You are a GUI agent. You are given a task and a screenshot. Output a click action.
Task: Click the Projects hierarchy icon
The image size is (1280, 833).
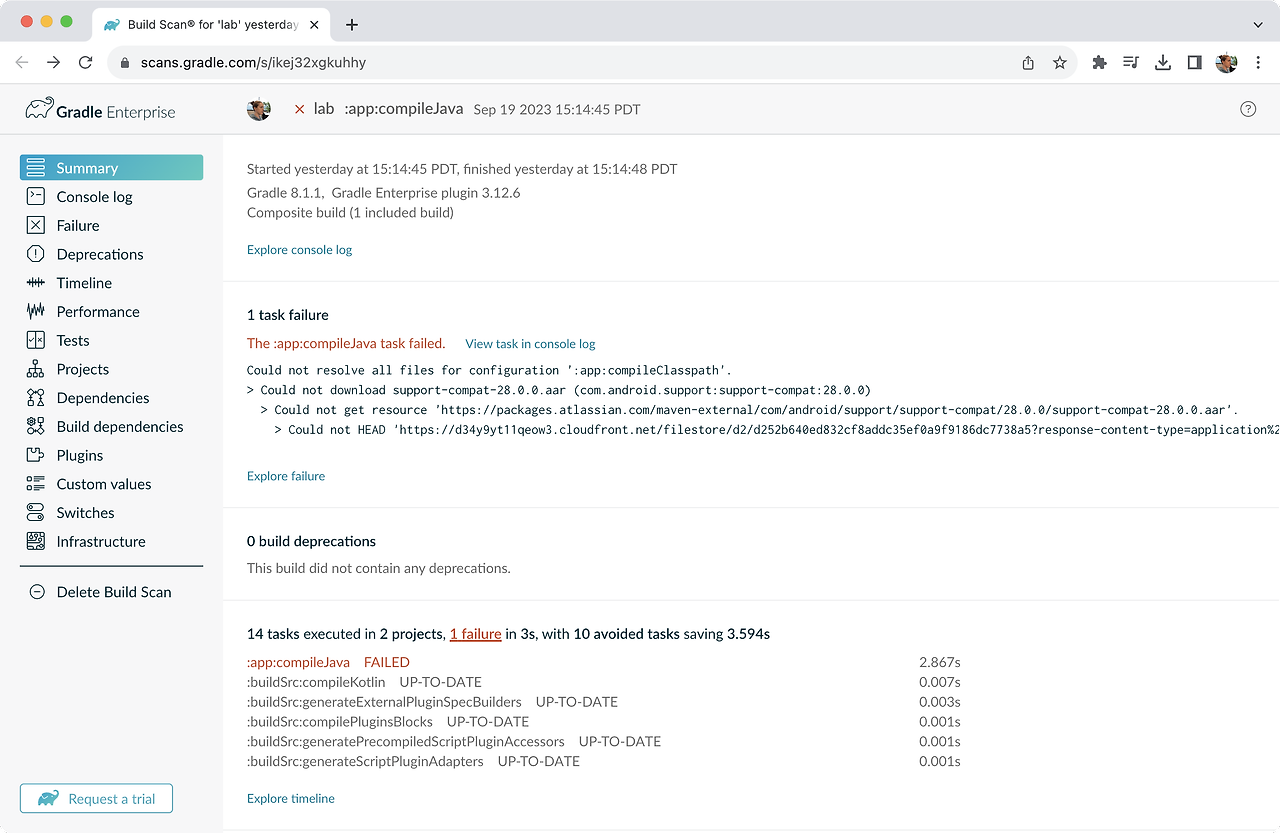(36, 369)
